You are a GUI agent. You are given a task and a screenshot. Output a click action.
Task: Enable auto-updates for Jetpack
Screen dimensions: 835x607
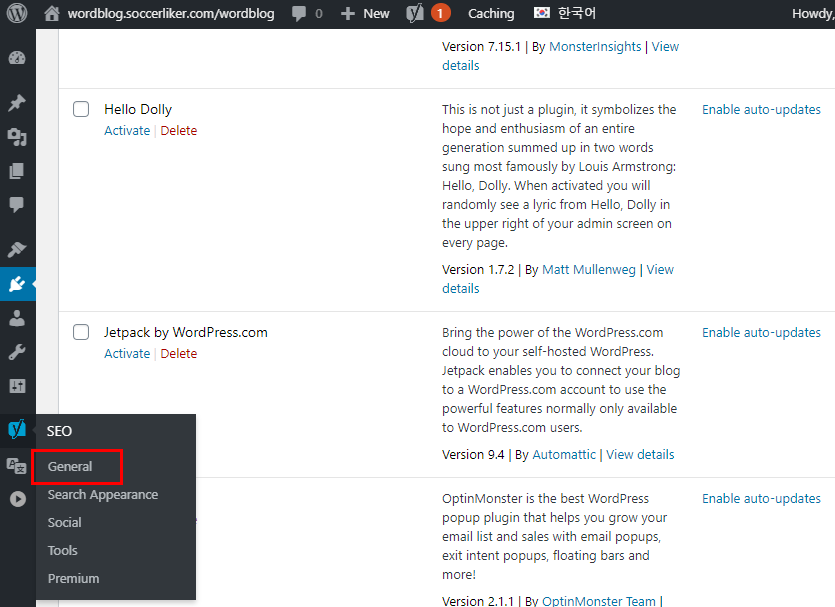tap(761, 333)
